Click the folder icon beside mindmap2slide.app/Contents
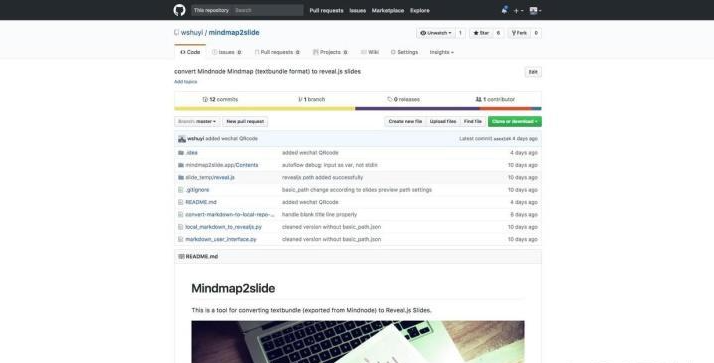Screen dimensions: 714x363 tap(181, 165)
